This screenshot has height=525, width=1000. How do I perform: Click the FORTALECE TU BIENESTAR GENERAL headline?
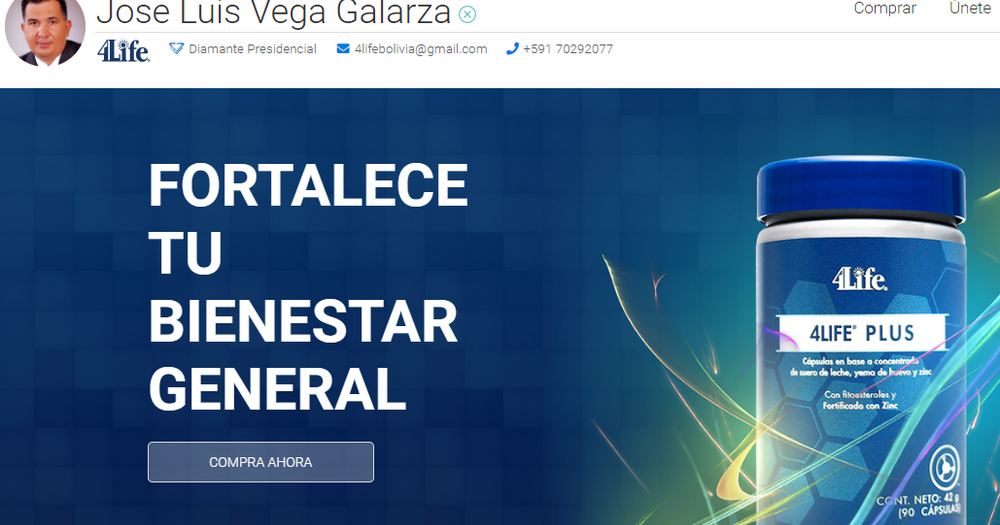[x=308, y=286]
